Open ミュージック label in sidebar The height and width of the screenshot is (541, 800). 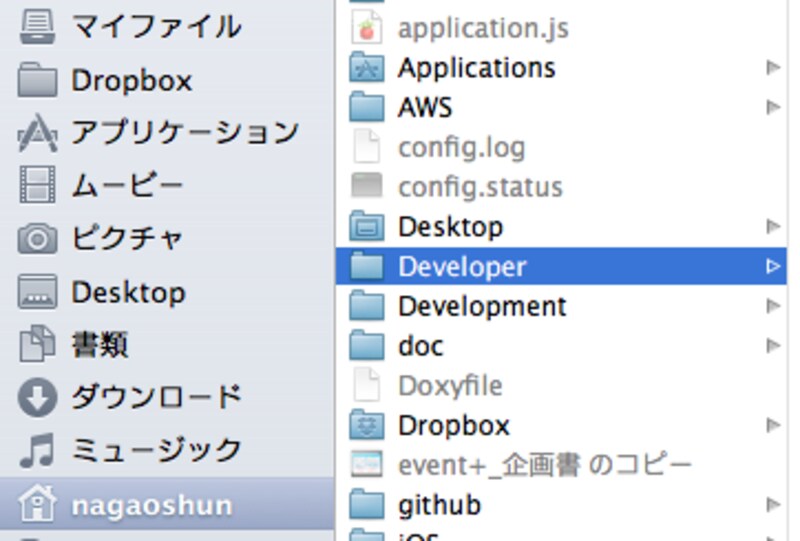click(156, 450)
